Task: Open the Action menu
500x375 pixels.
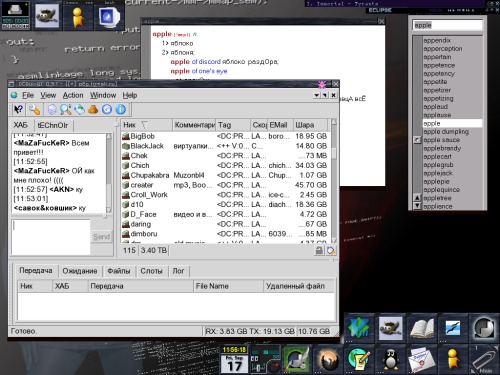Action: pyautogui.click(x=73, y=95)
